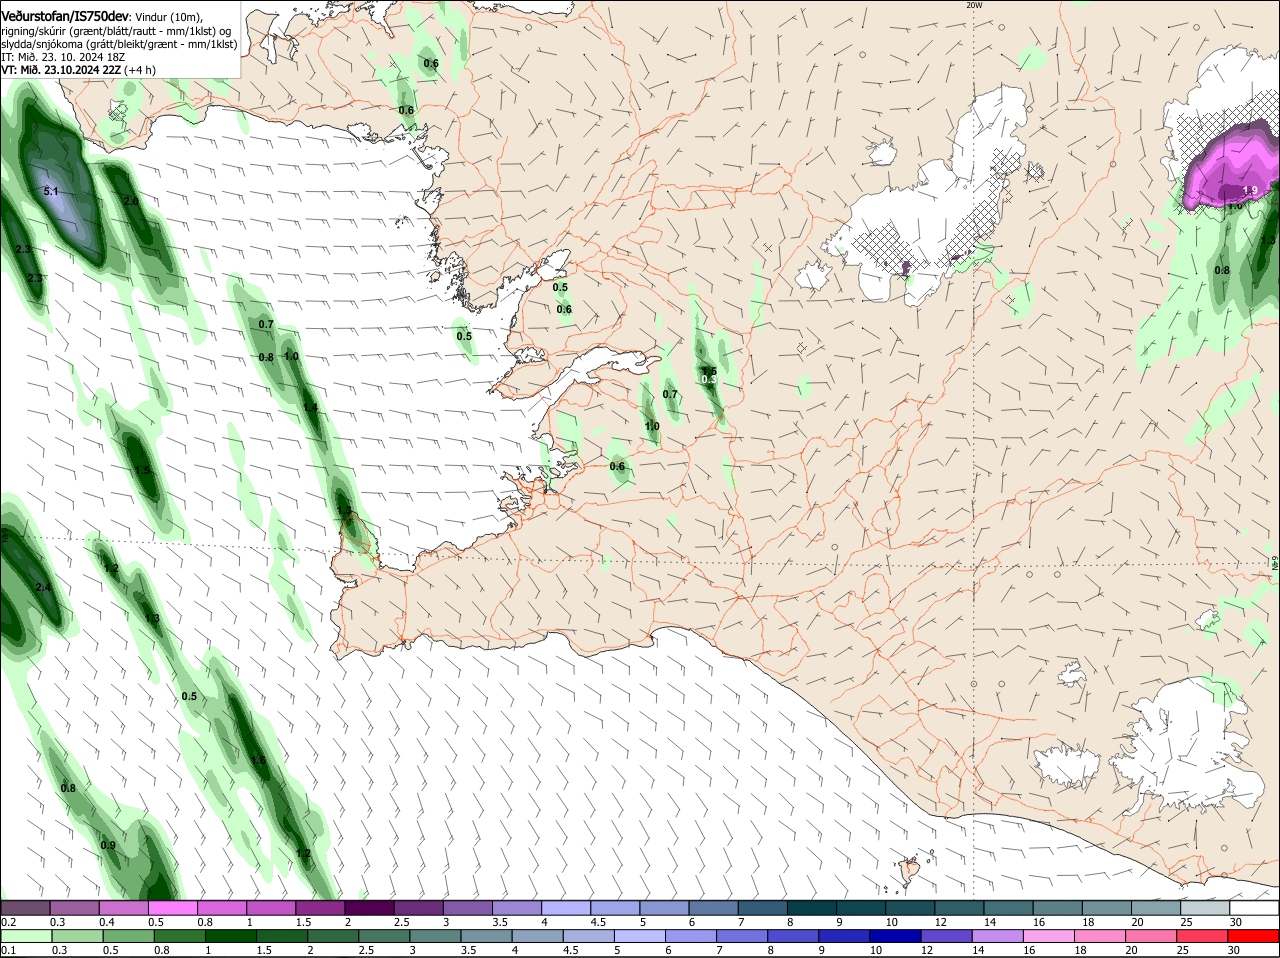Click the 1.4 precipitation value label
1280x958 pixels.
[x=310, y=407]
